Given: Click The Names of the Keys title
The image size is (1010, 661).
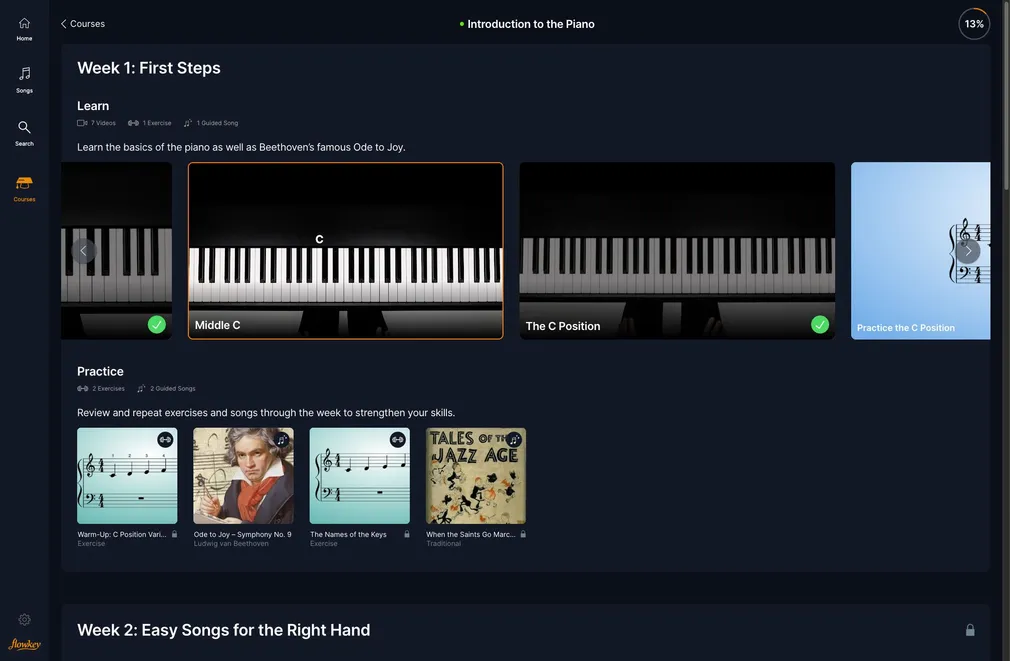Looking at the screenshot, I should 348,534.
